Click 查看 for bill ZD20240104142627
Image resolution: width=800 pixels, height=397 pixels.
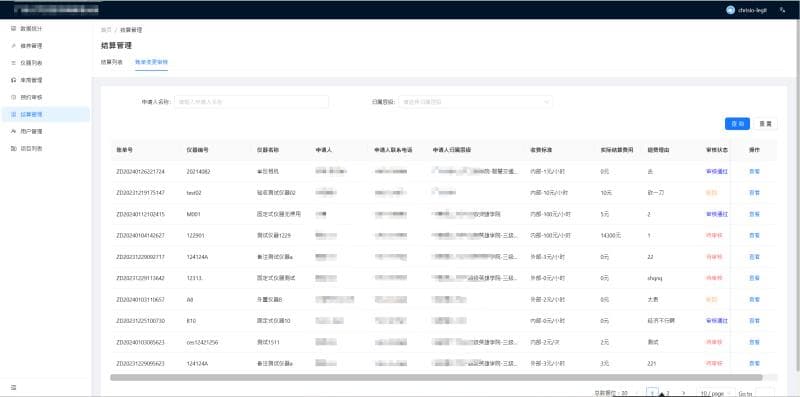click(x=754, y=235)
